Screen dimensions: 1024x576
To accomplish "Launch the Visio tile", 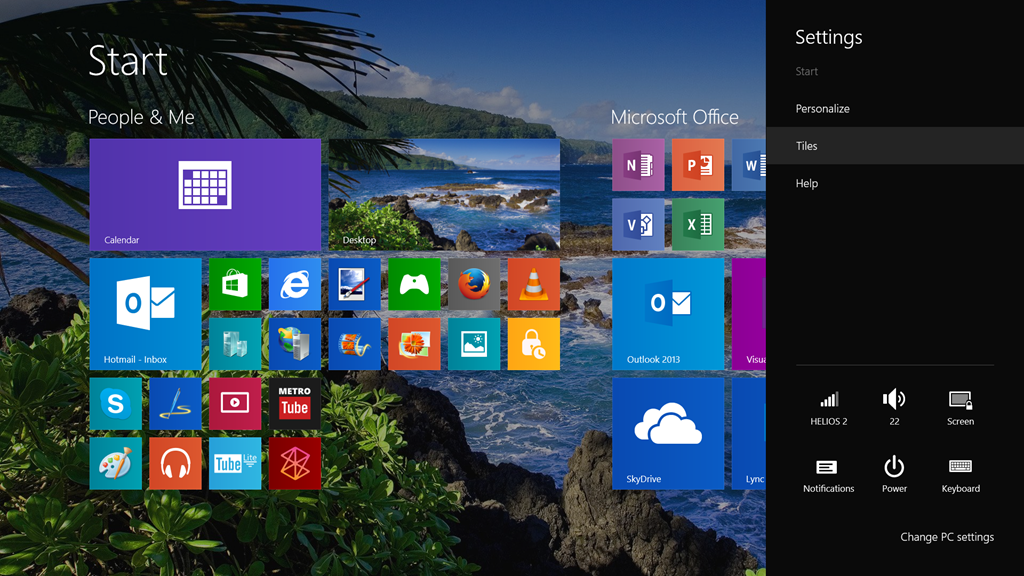I will tap(638, 225).
